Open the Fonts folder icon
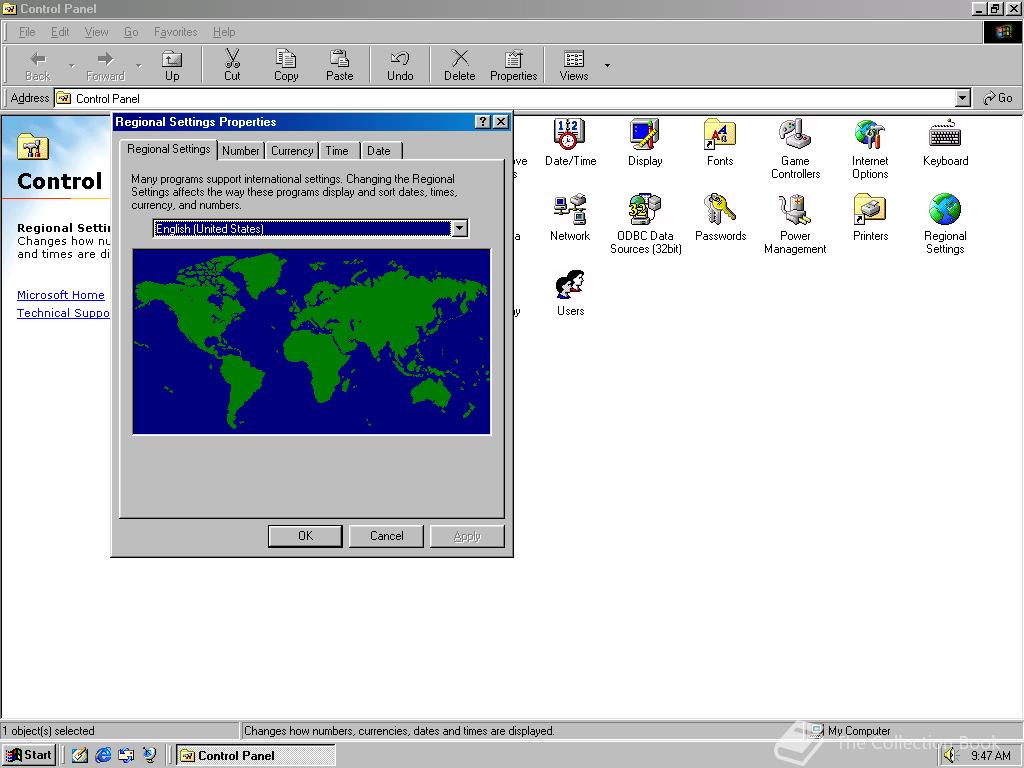The image size is (1024, 768). pyautogui.click(x=720, y=142)
